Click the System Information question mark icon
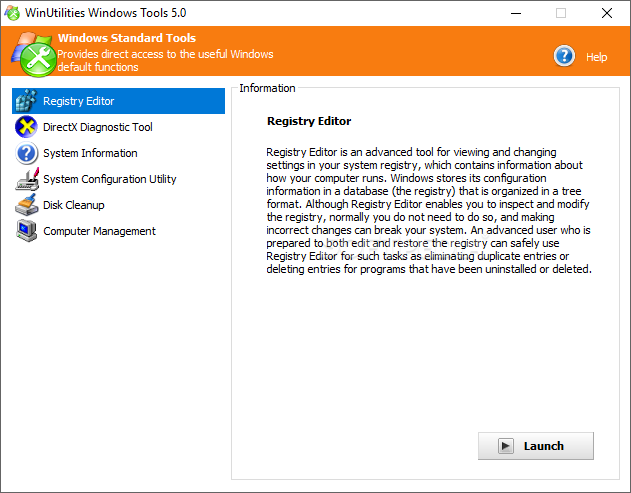 click(x=26, y=153)
